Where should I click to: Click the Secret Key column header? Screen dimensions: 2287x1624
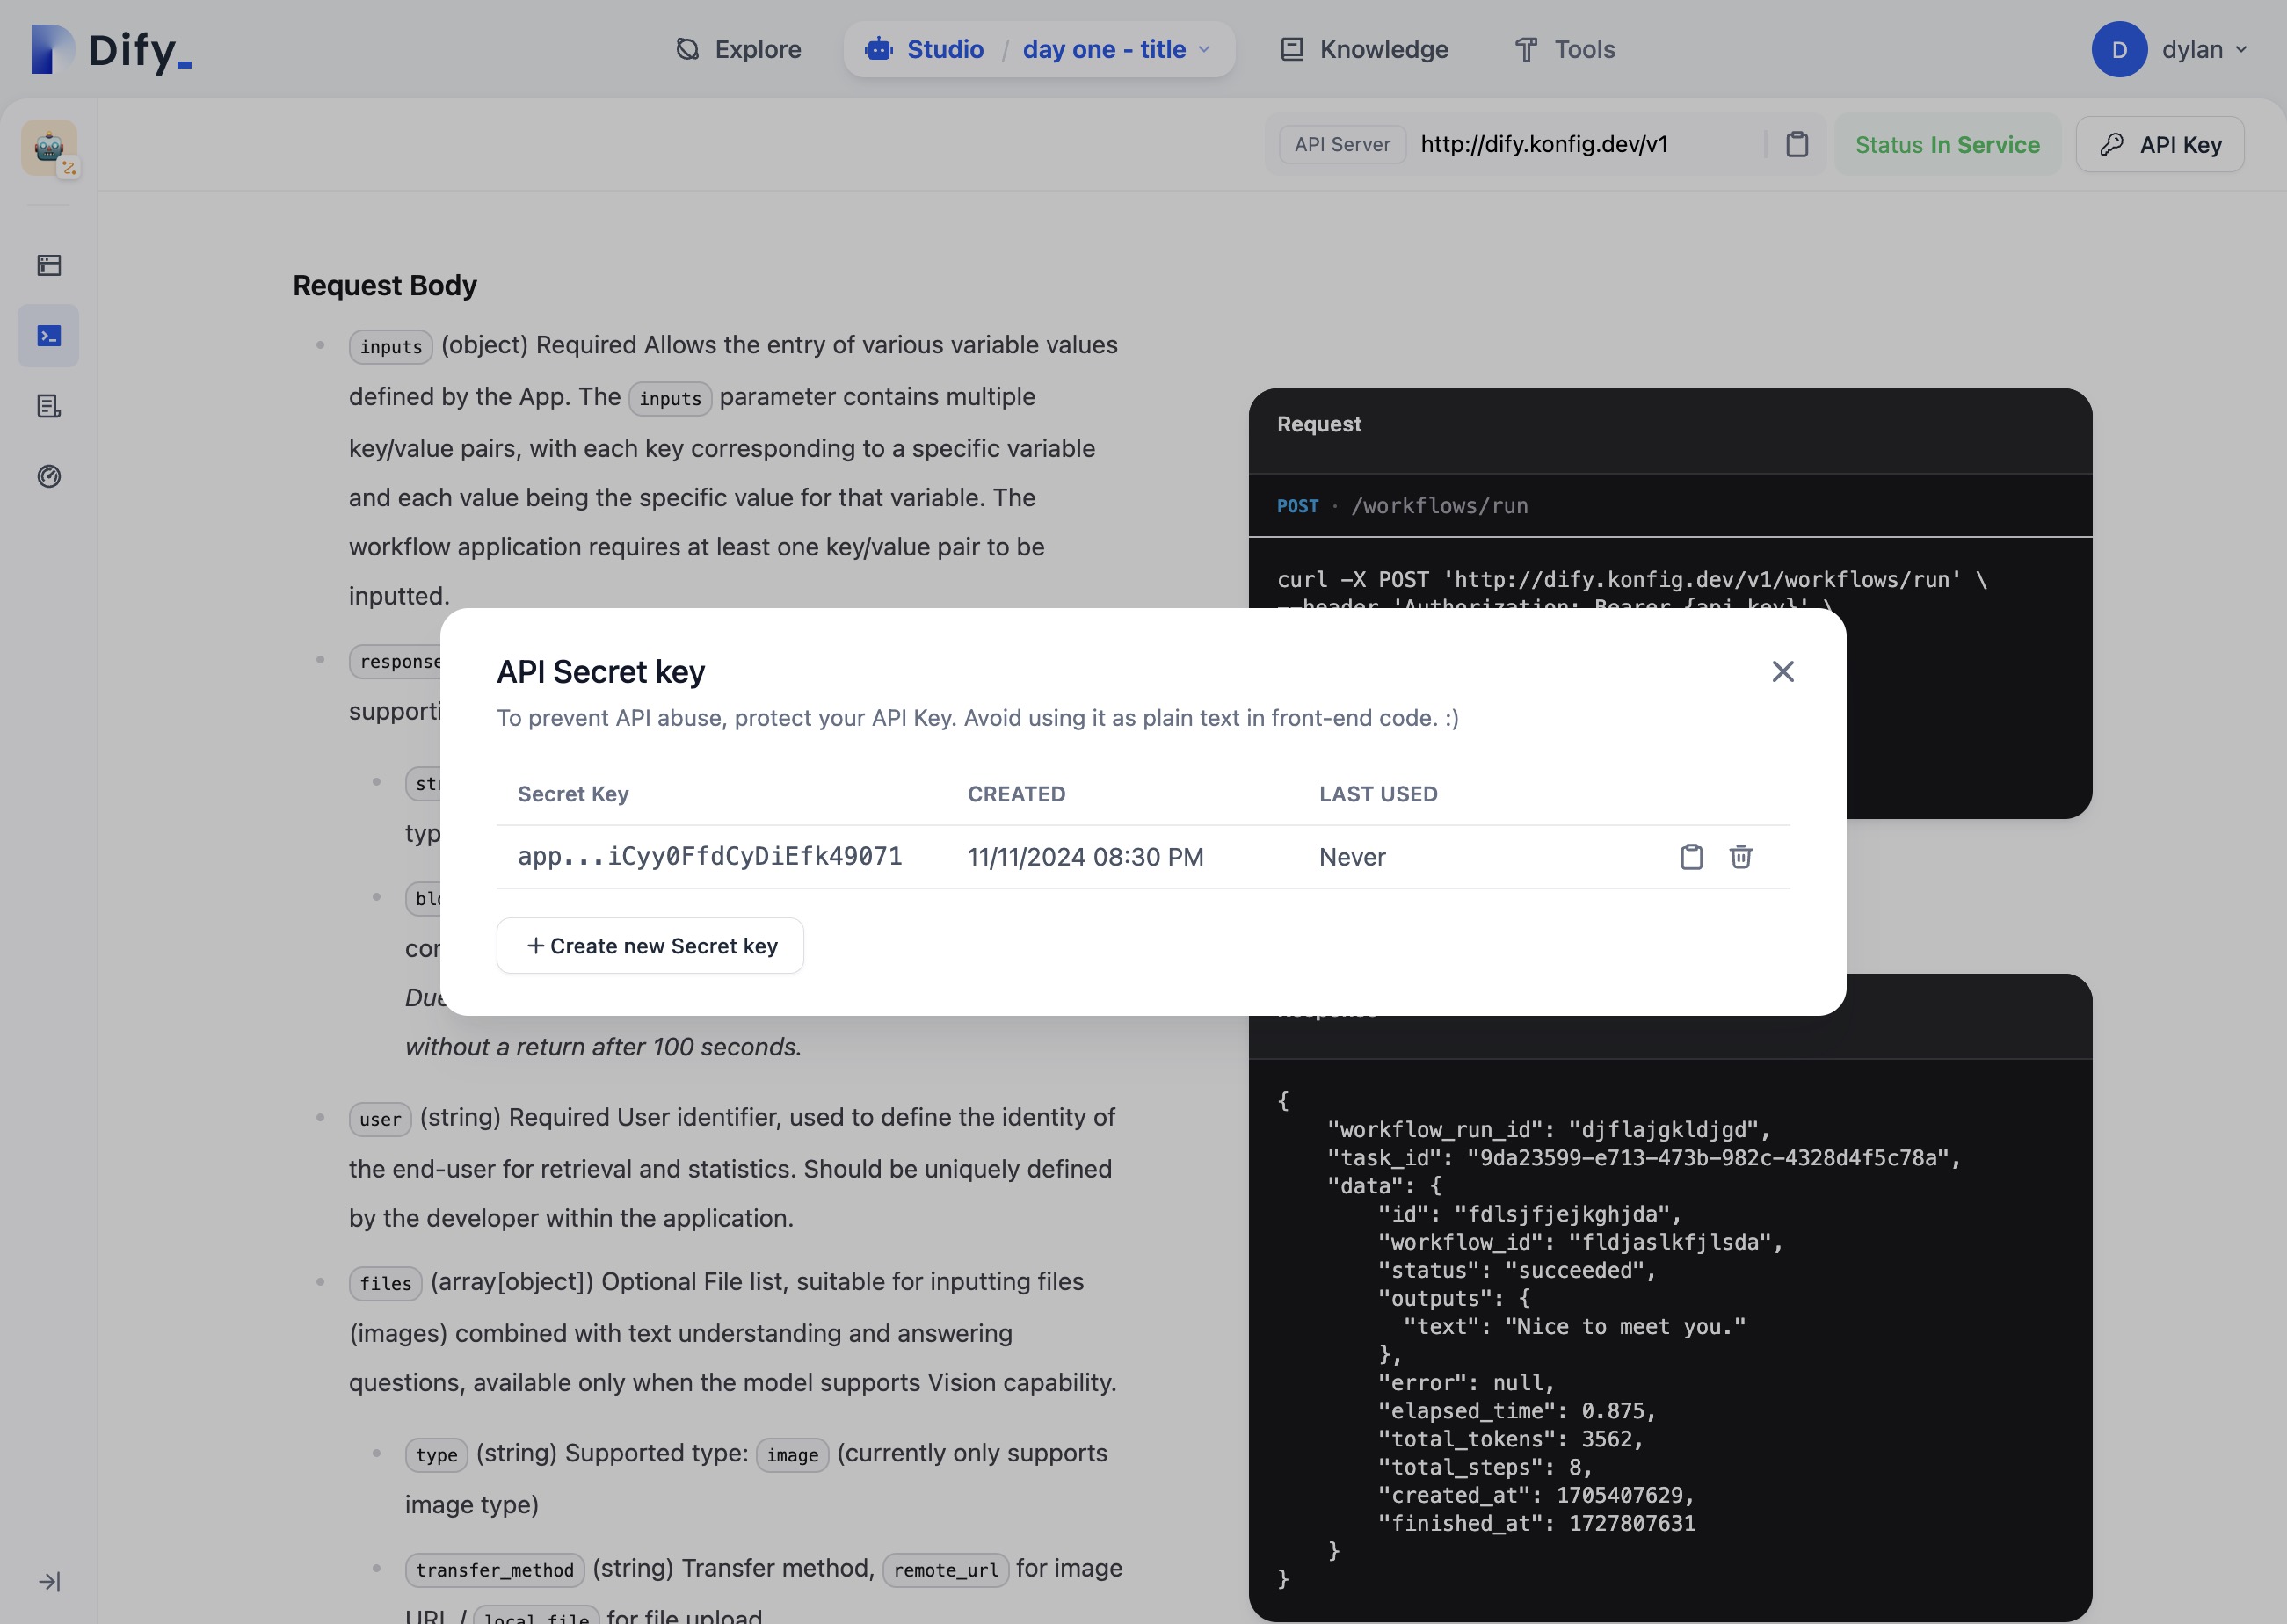573,794
